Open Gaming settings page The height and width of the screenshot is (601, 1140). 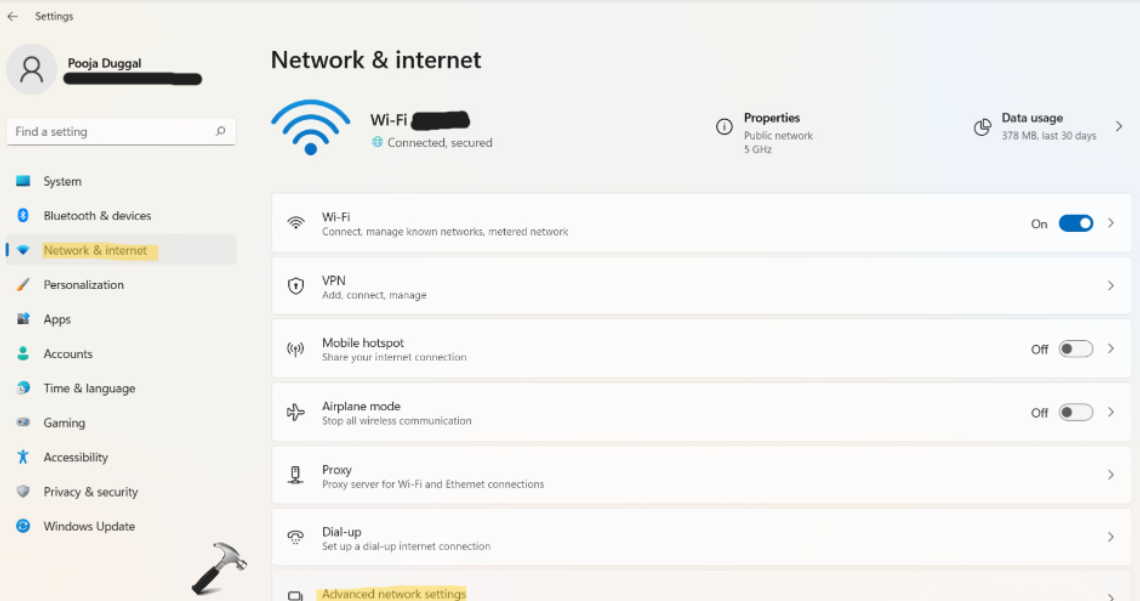point(64,423)
